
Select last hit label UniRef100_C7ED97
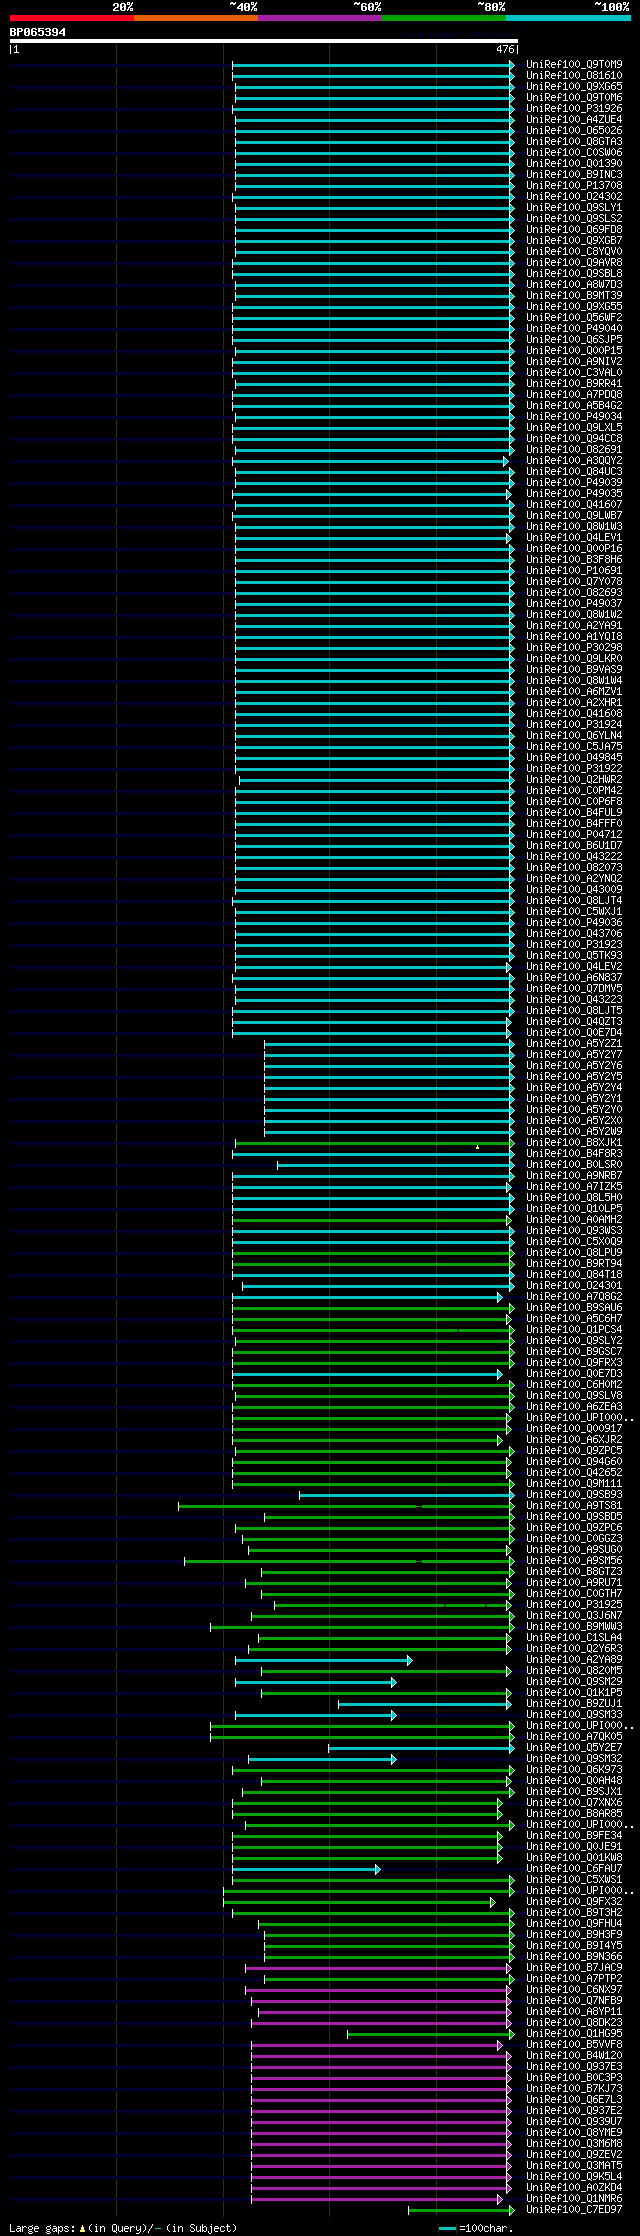[574, 2209]
